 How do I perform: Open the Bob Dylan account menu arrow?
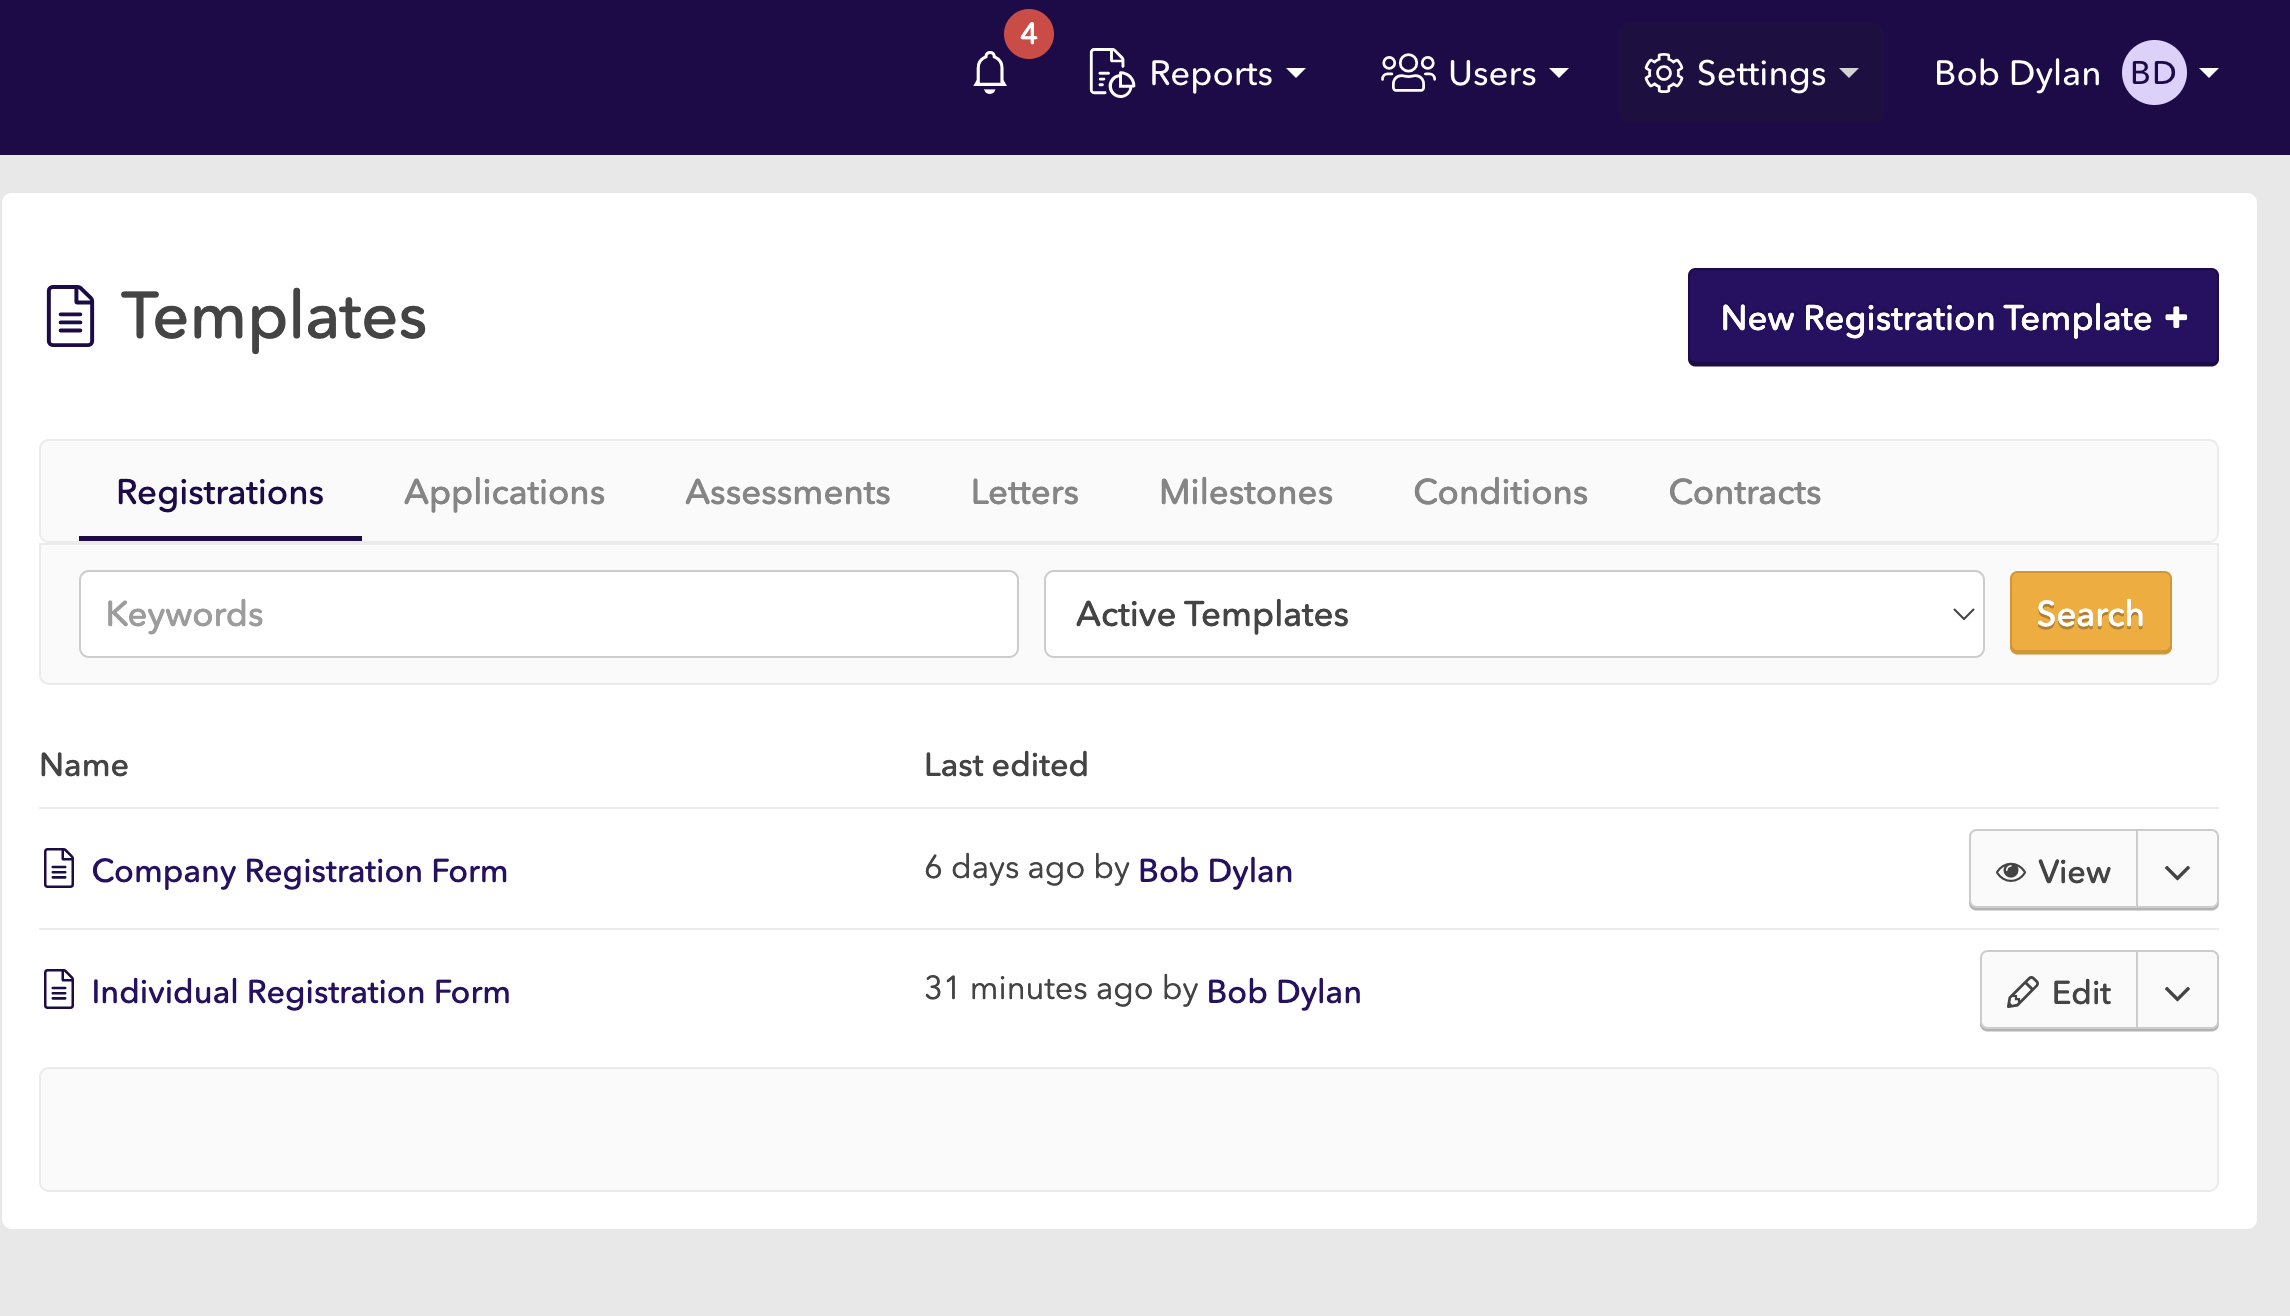[2210, 73]
